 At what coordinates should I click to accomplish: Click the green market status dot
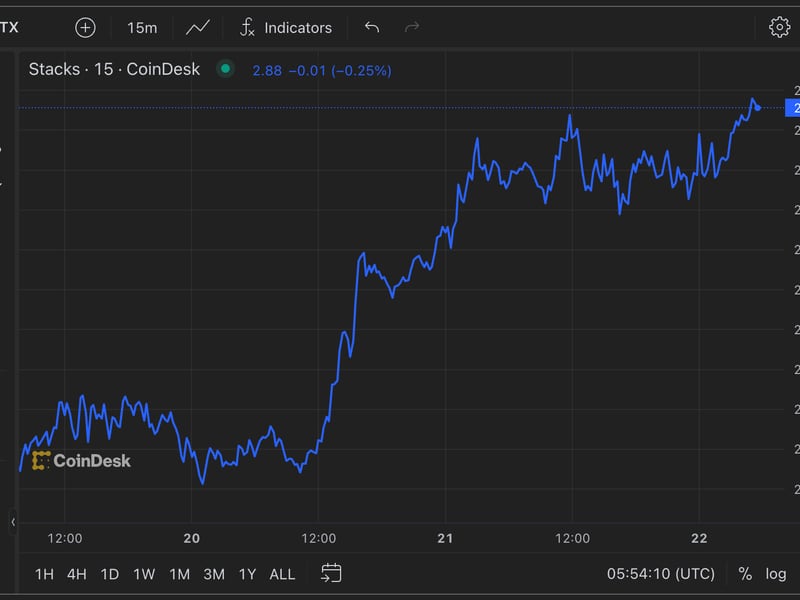tap(225, 69)
